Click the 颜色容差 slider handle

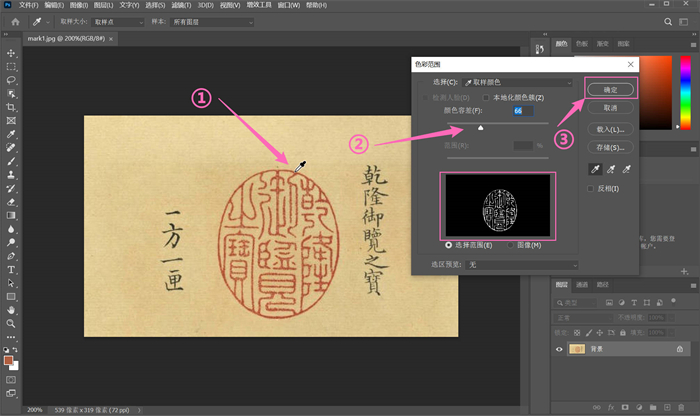[x=481, y=128]
